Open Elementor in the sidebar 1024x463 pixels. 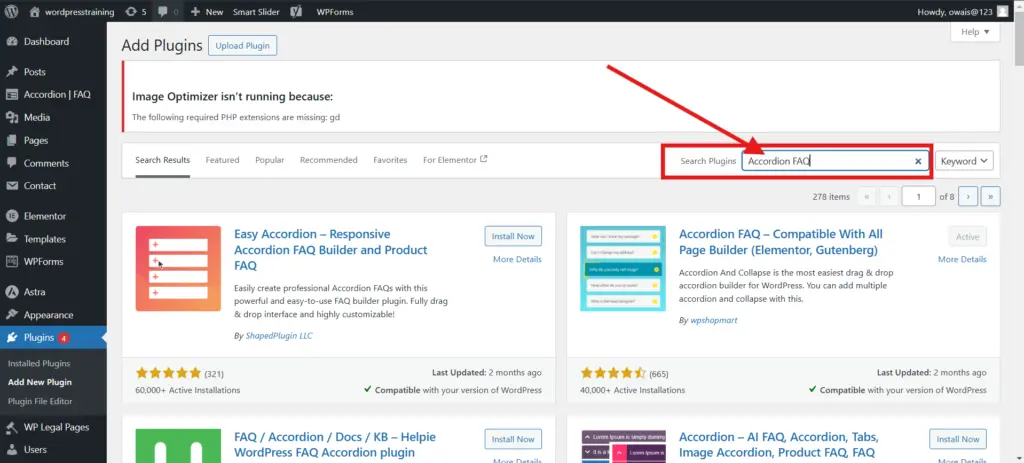click(x=45, y=216)
